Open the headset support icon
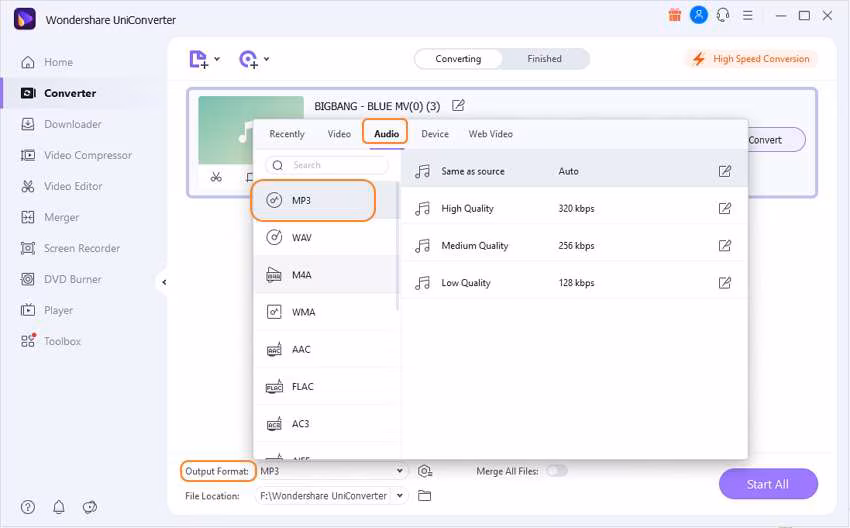 [723, 15]
